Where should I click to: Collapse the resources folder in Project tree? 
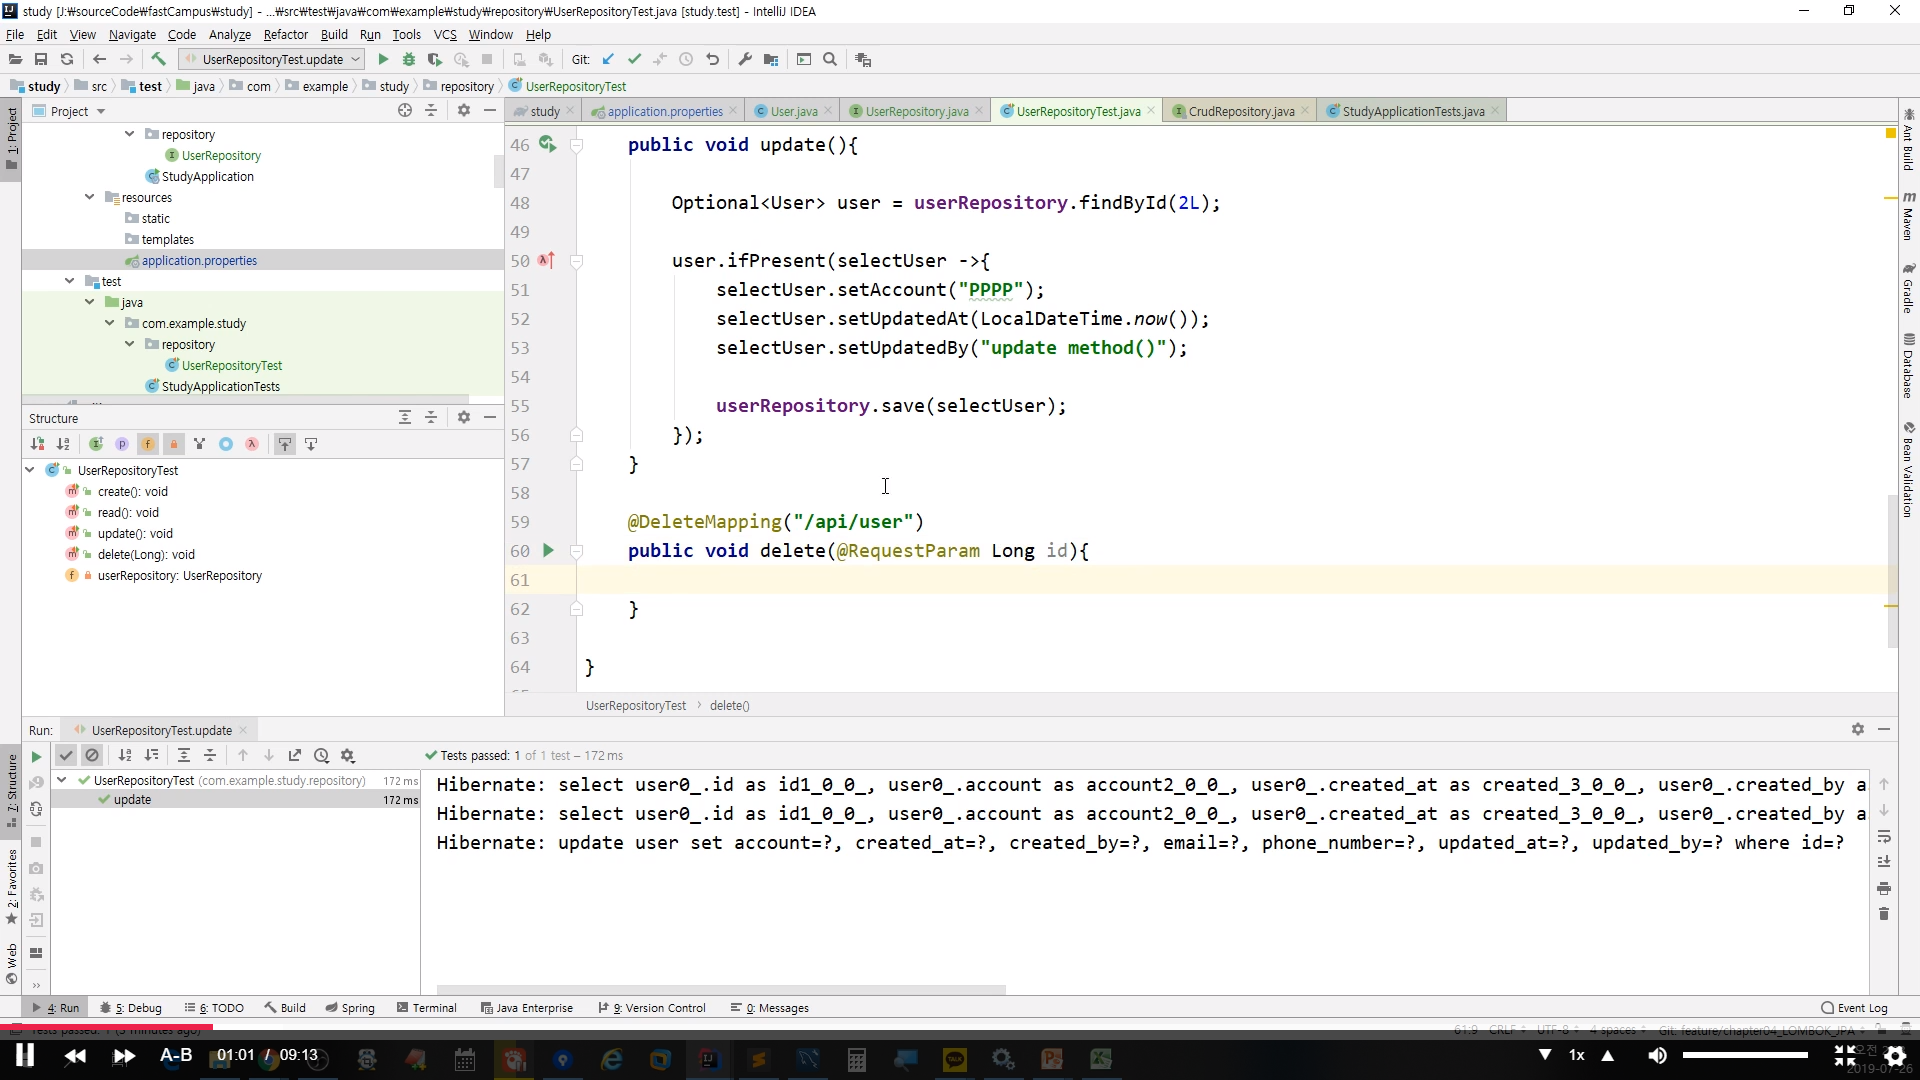[90, 197]
